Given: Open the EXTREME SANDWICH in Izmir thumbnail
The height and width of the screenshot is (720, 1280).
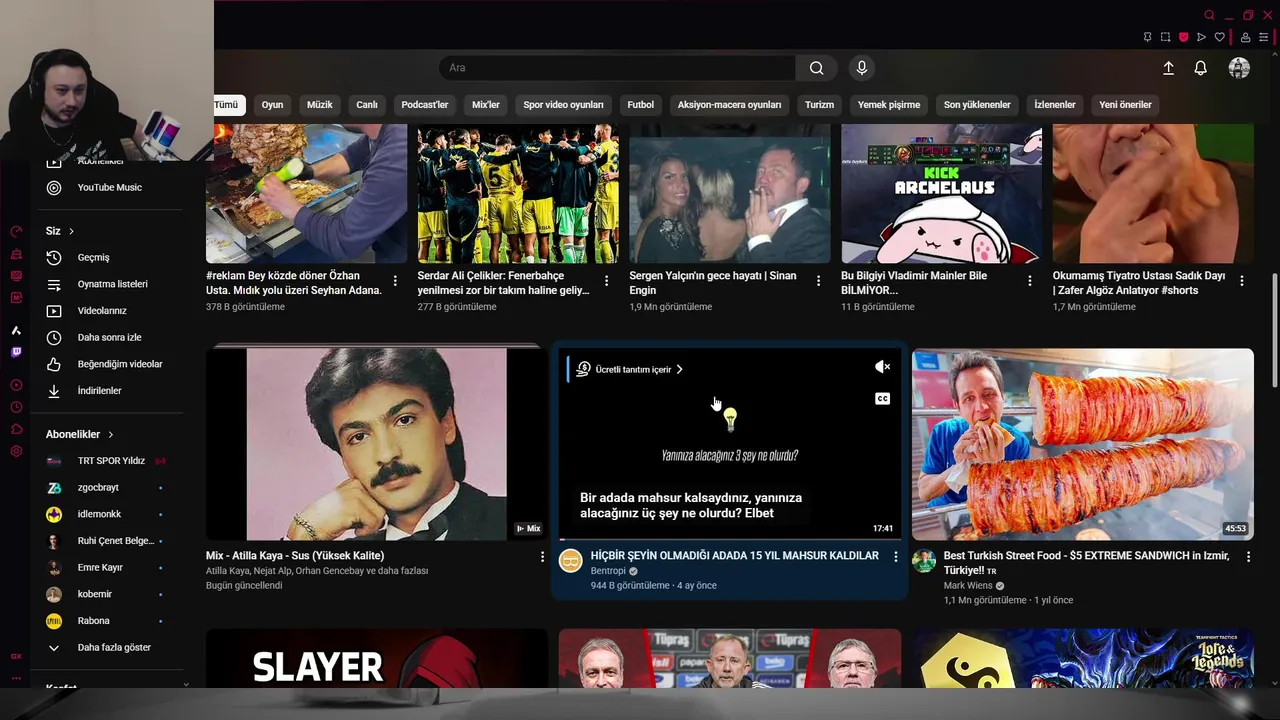Looking at the screenshot, I should point(1083,444).
